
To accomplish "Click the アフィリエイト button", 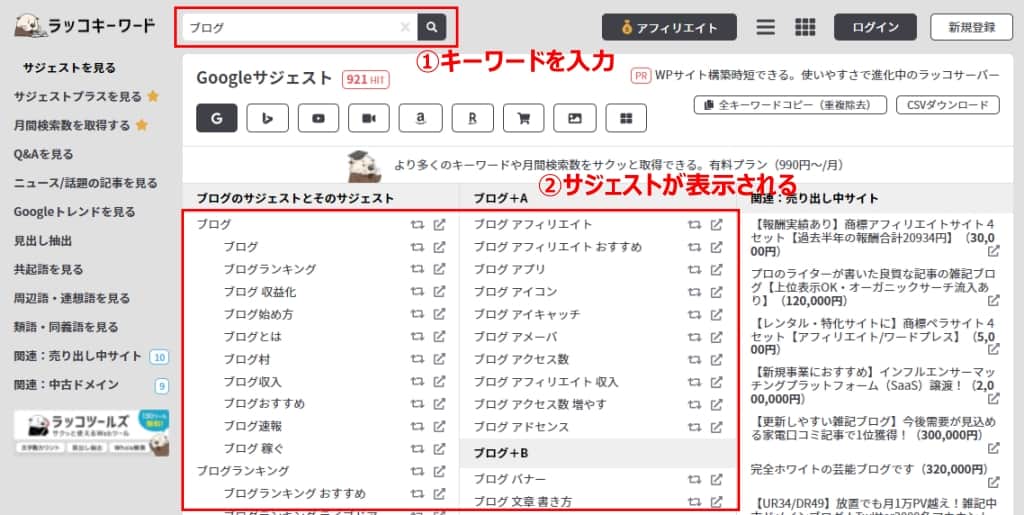I will [x=669, y=27].
